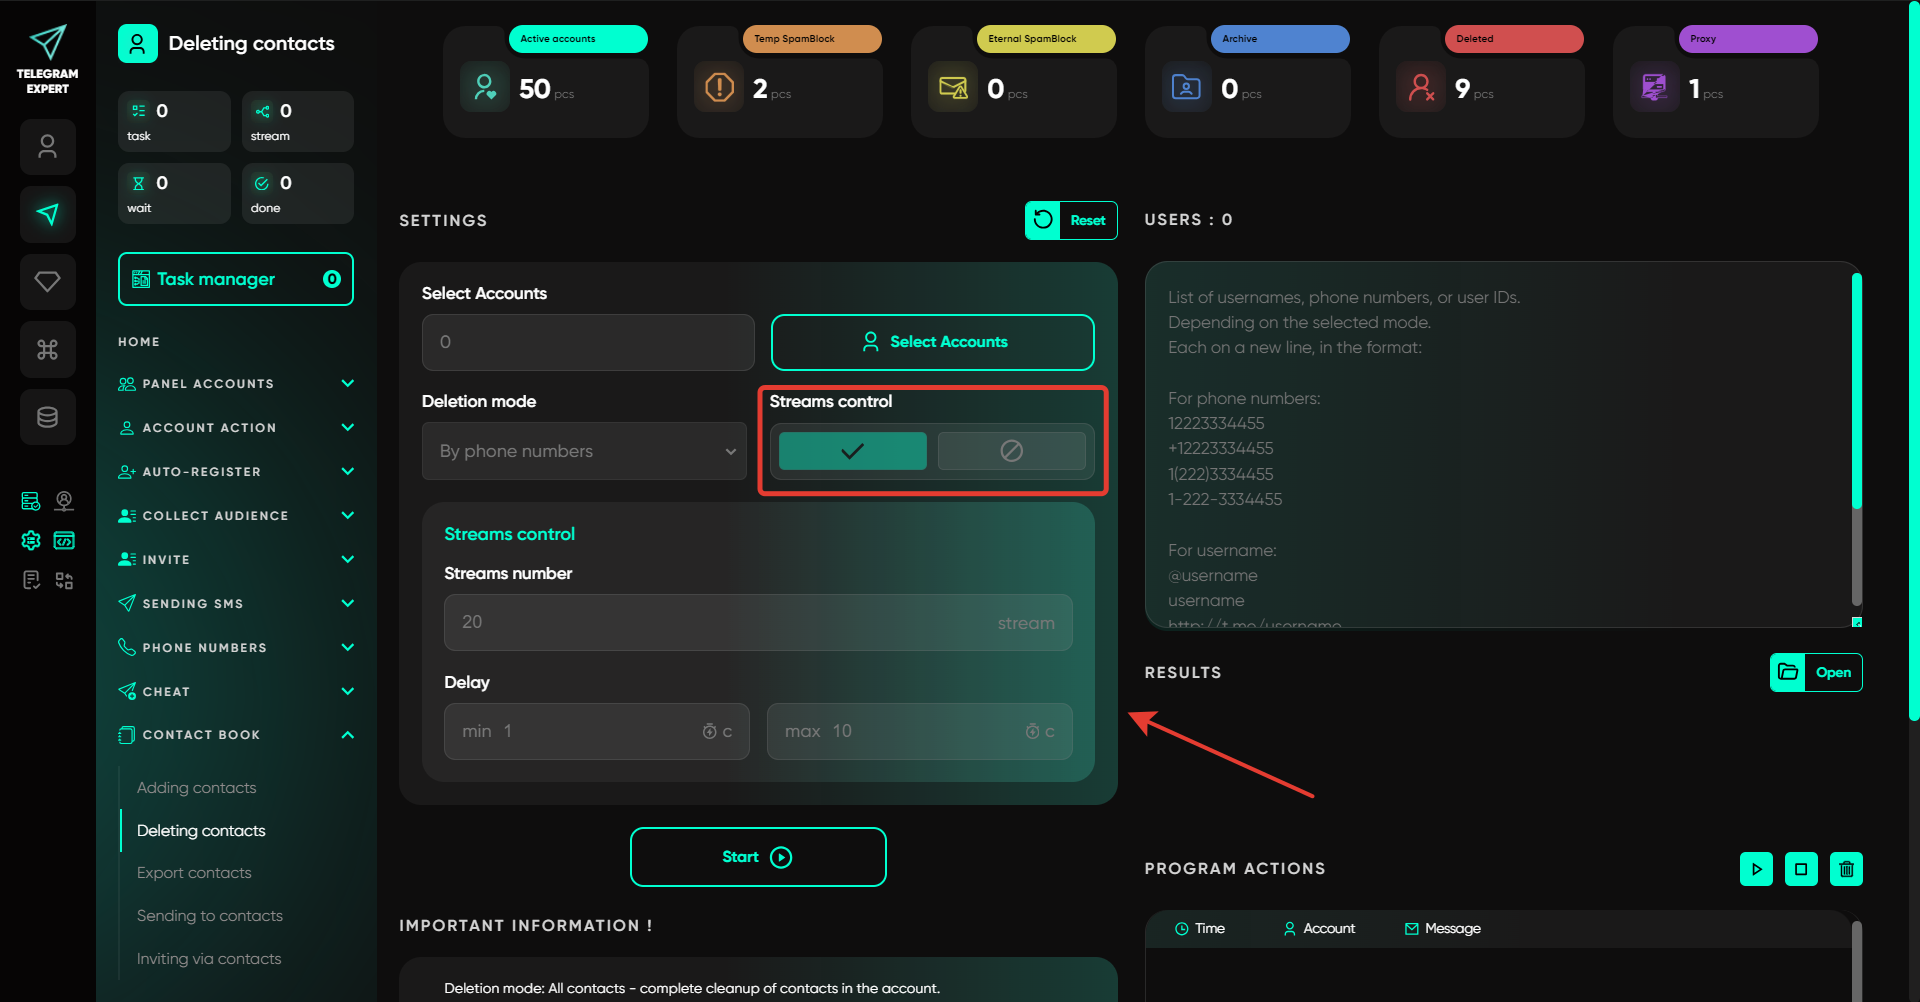Enable streams control with checkmark toggle
Viewport: 1920px width, 1002px height.
(x=852, y=451)
